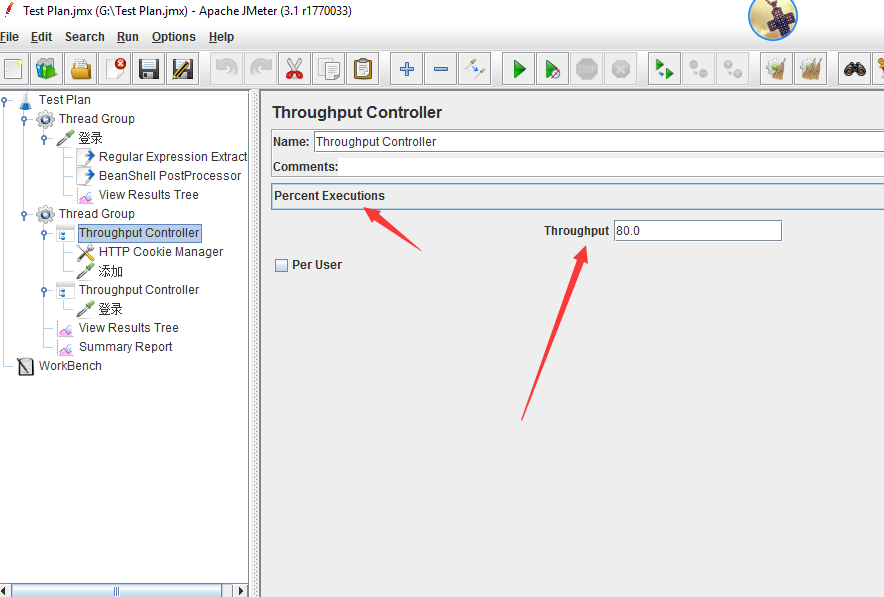
Task: Collapse the Test Plan tree node
Action: pyautogui.click(x=5, y=101)
